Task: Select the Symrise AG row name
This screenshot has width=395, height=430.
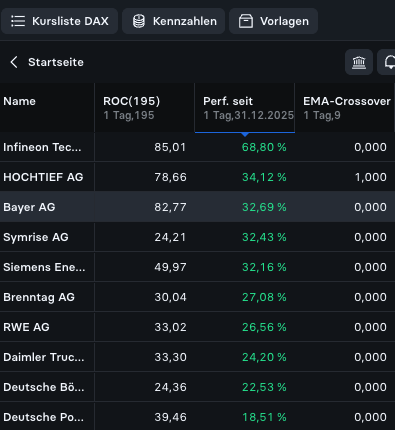Action: tap(36, 237)
